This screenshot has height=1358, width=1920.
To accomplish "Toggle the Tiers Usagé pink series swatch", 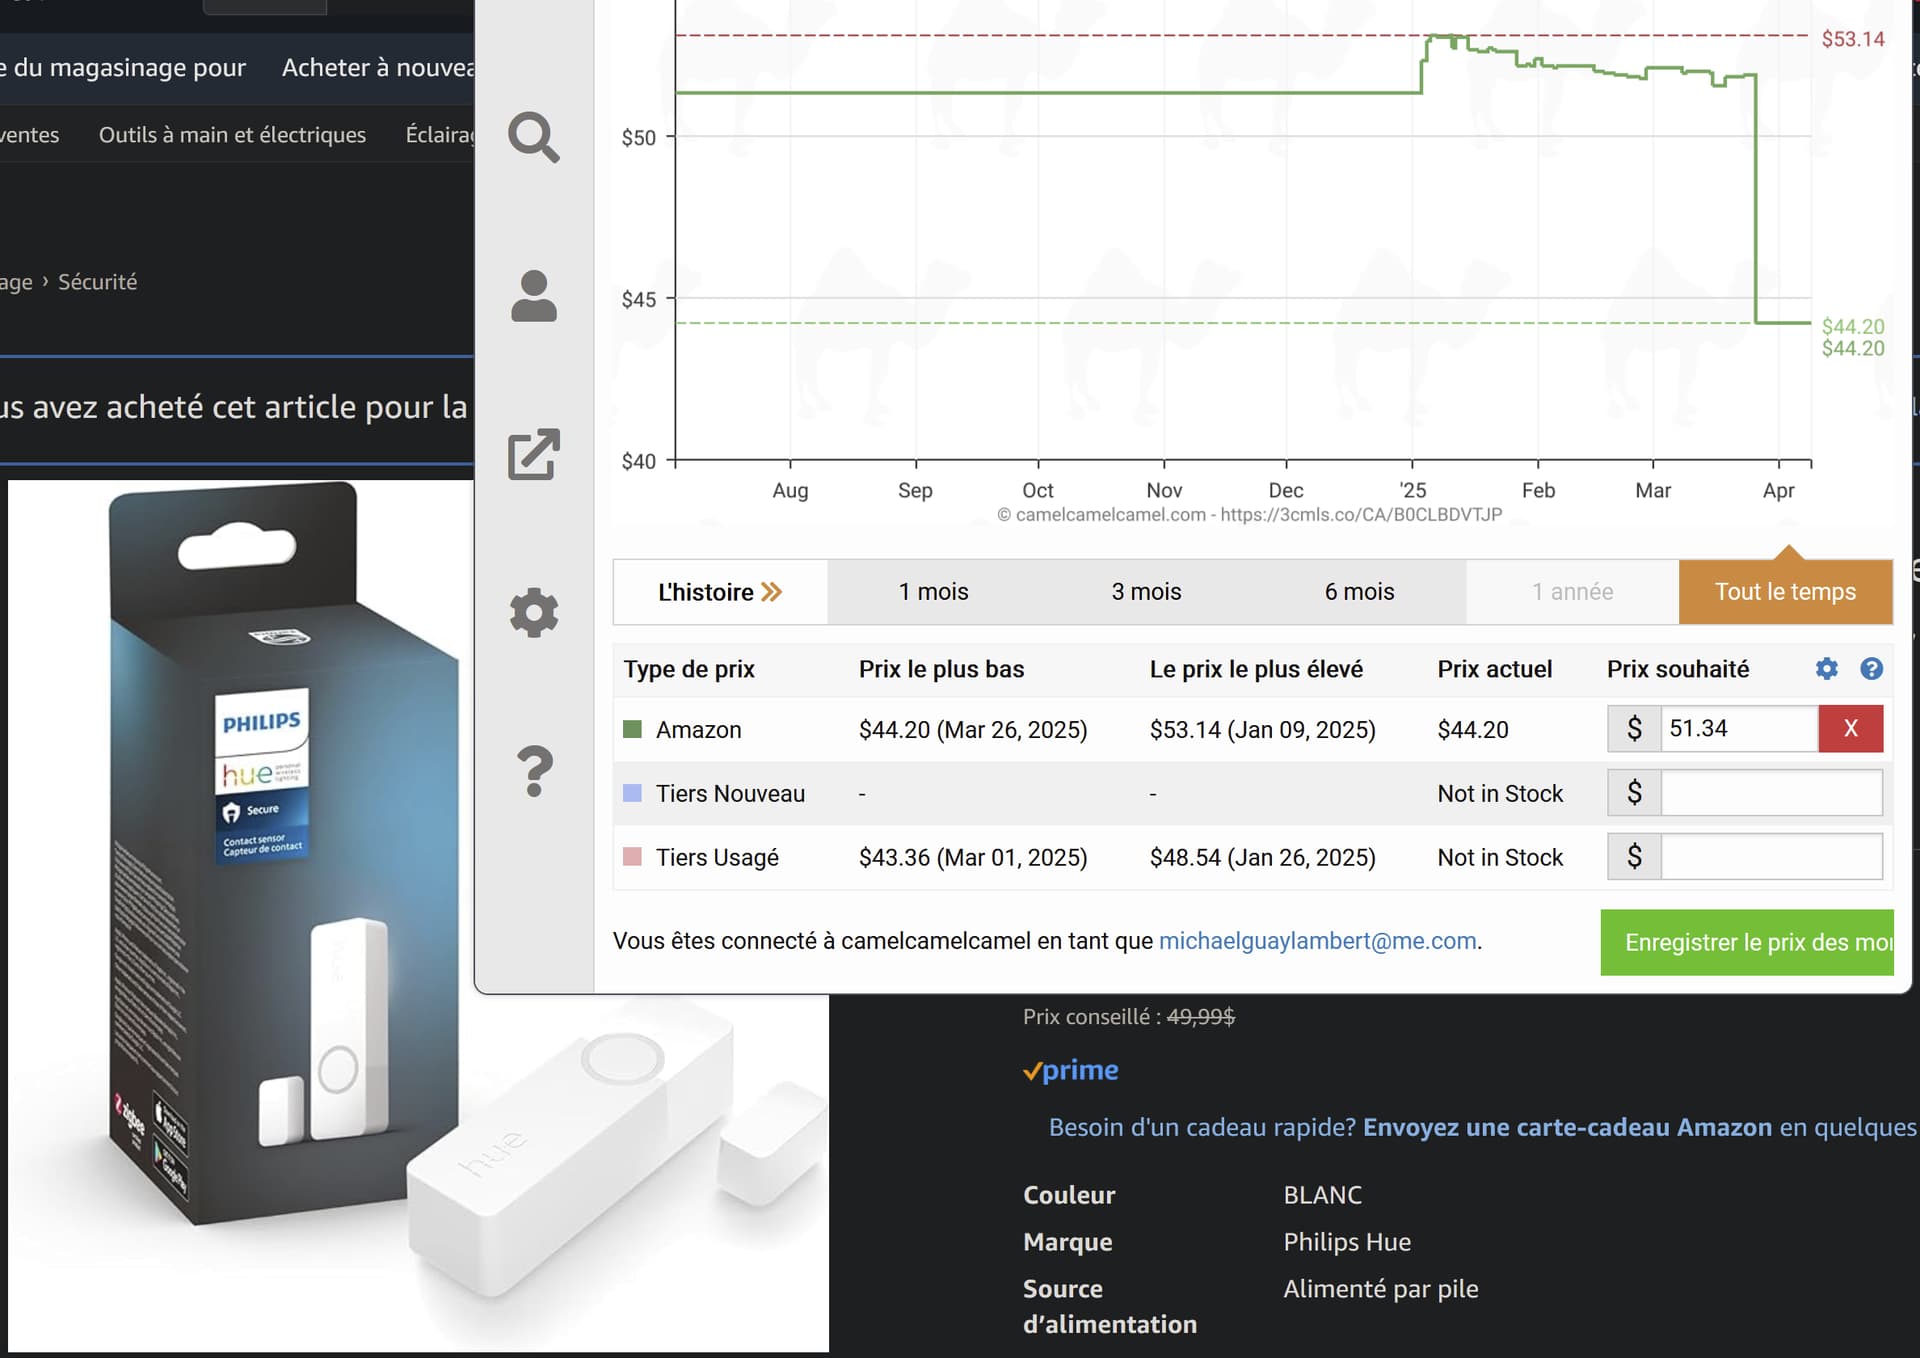I will point(632,857).
